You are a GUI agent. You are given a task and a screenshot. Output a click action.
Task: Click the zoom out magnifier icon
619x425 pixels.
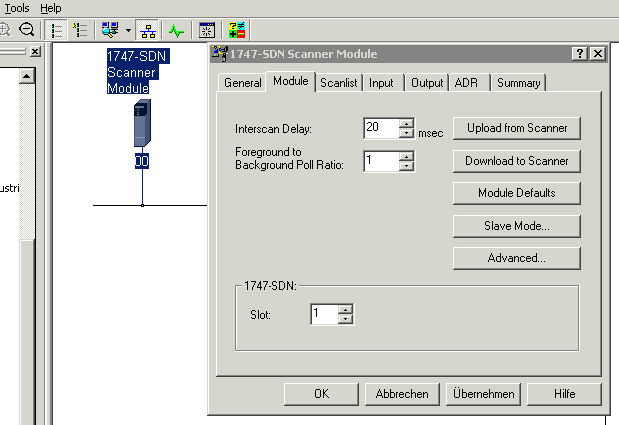pos(26,30)
